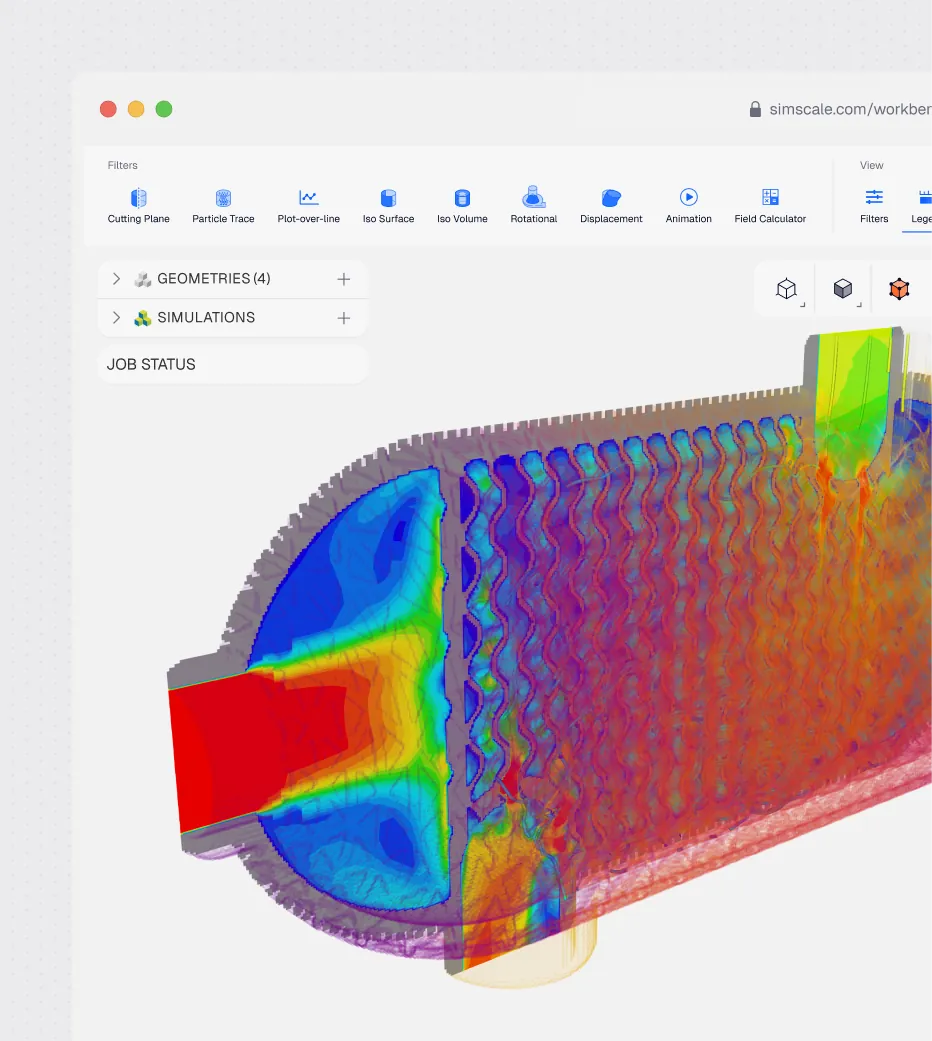Select the Rotational filter
Viewport: 932px width, 1041px height.
[534, 206]
